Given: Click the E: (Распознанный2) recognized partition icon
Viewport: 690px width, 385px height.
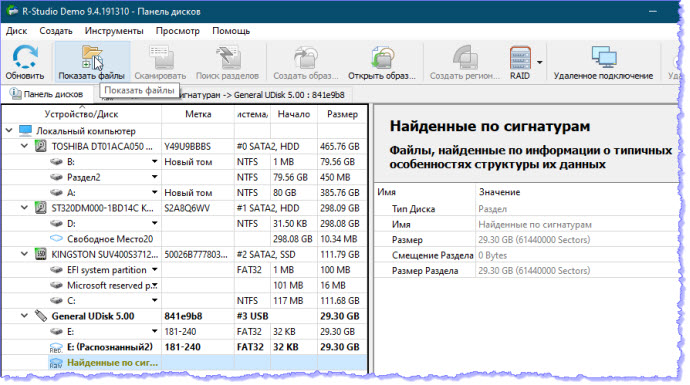Looking at the screenshot, I should [56, 348].
